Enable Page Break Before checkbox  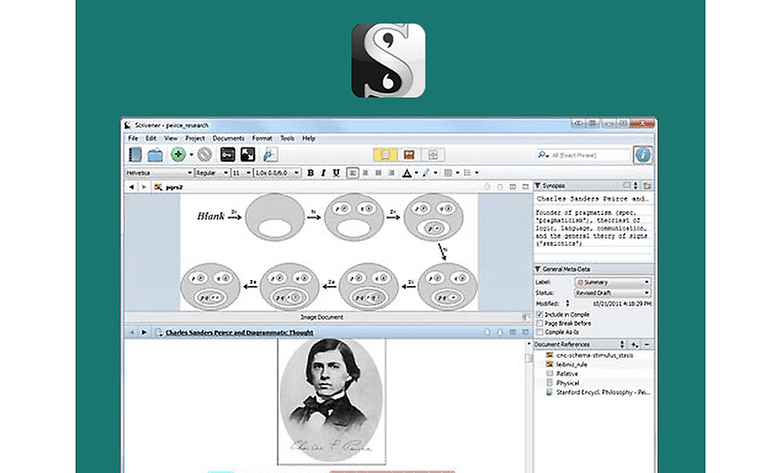coord(540,323)
